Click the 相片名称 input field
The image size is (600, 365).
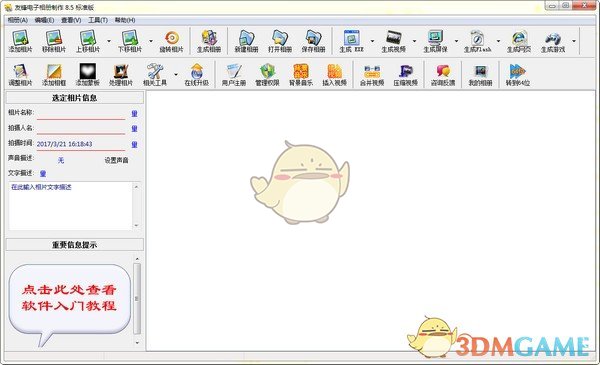coord(81,114)
